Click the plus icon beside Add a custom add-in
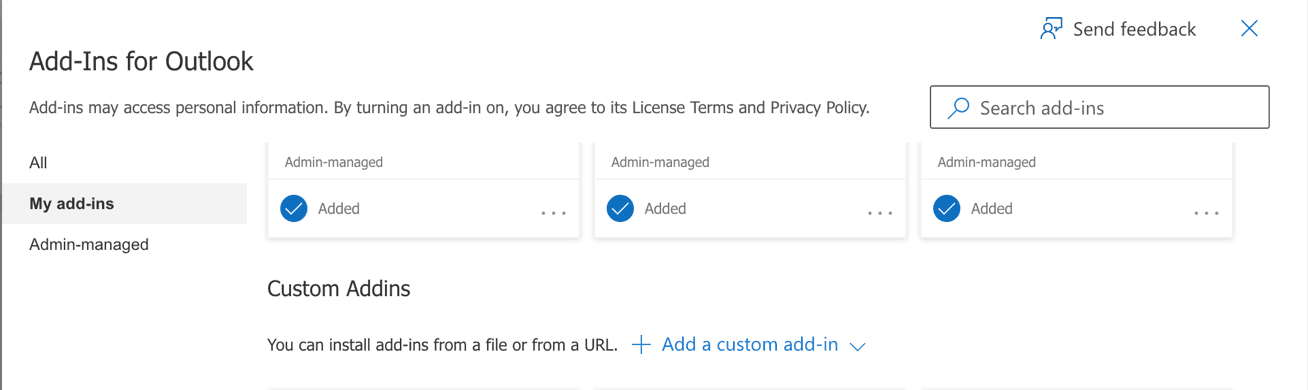Screen dimensions: 1308x390 (x=642, y=344)
